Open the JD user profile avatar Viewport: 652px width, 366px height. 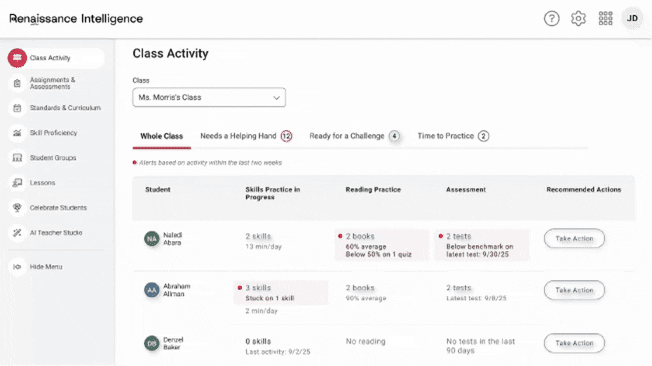click(x=632, y=18)
